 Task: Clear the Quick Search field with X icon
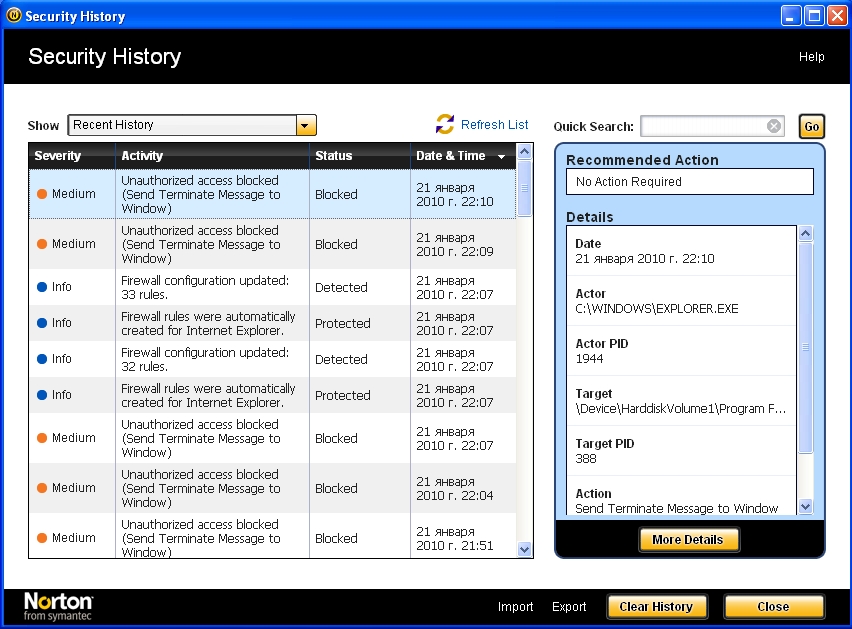click(774, 126)
